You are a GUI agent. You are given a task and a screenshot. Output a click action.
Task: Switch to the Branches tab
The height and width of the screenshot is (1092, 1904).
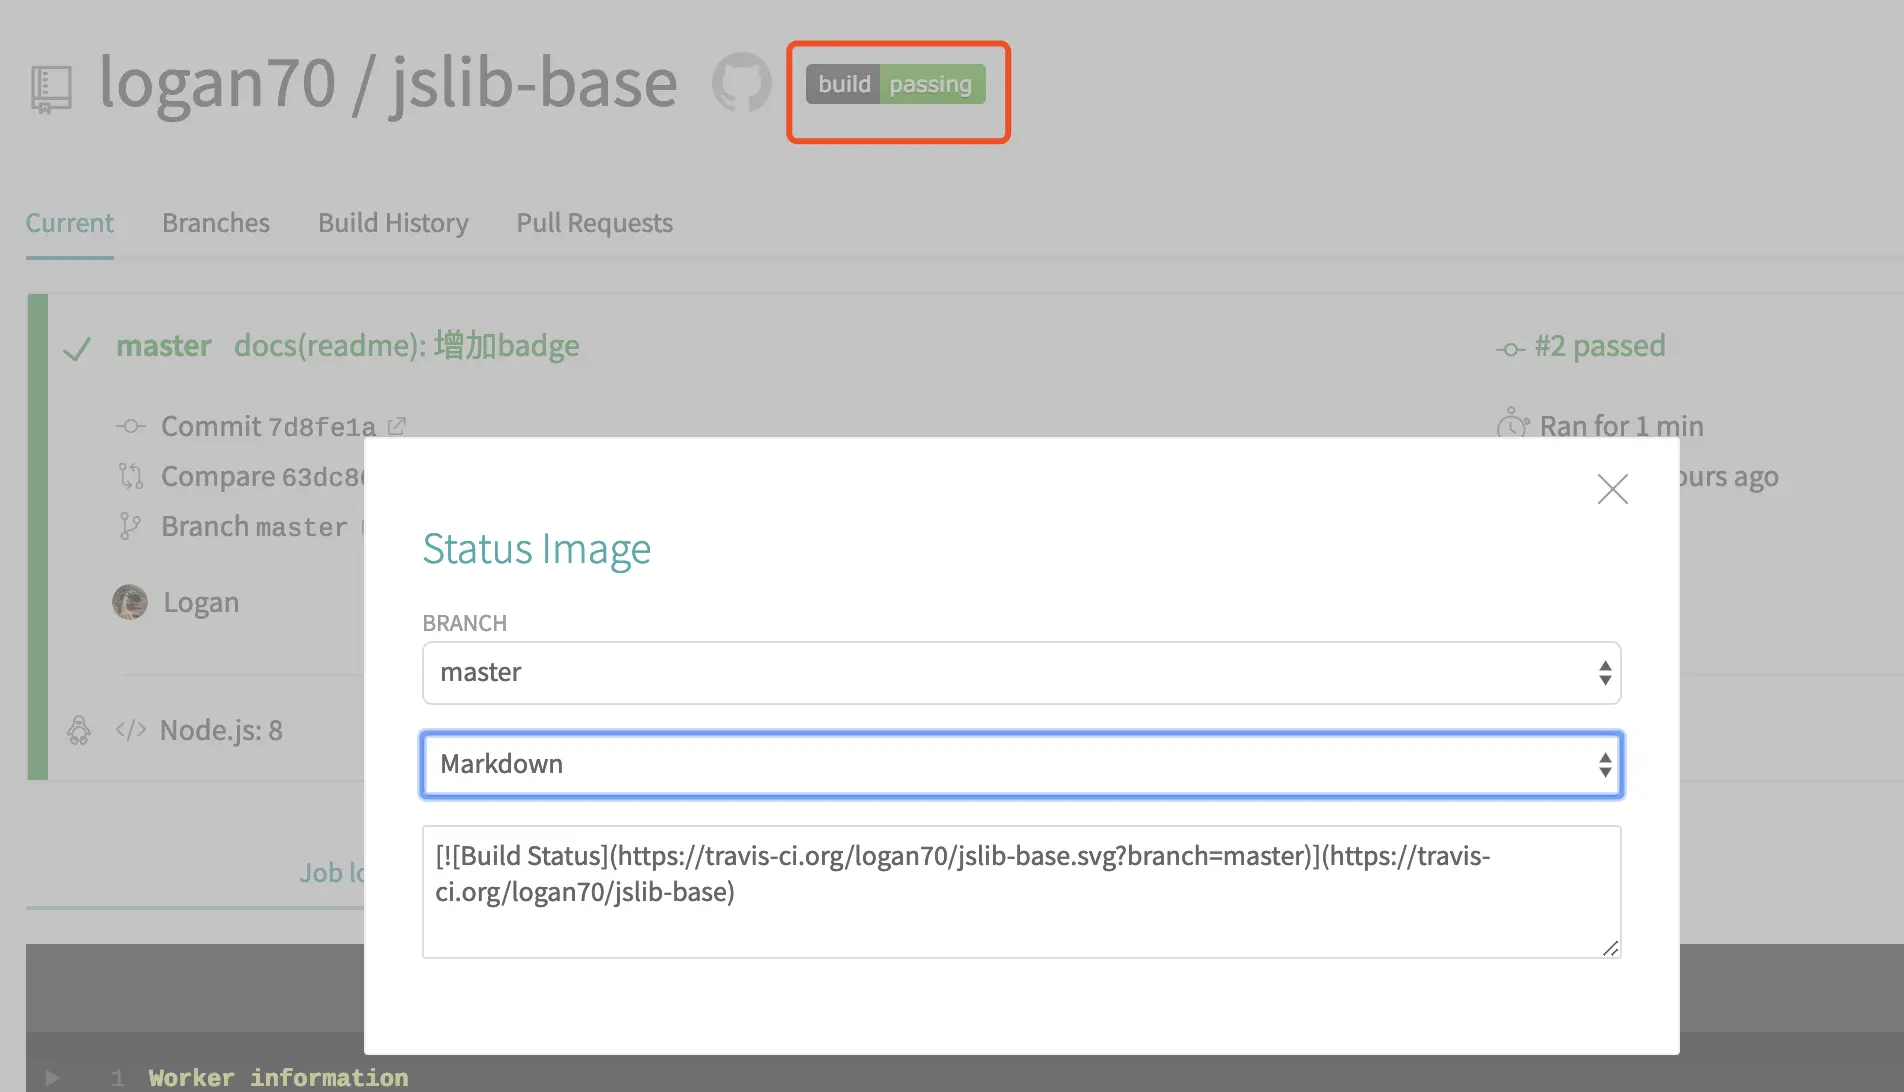pyautogui.click(x=216, y=223)
